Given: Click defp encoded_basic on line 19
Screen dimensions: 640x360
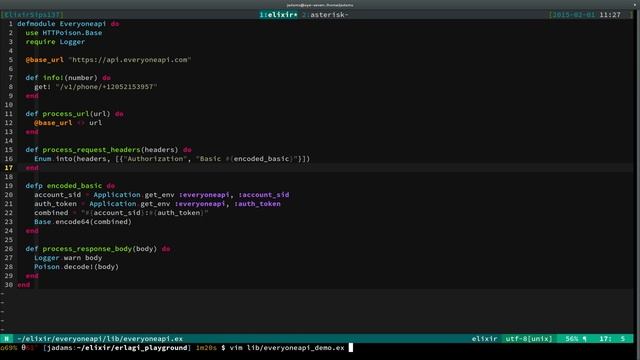Looking at the screenshot, I should tap(64, 186).
